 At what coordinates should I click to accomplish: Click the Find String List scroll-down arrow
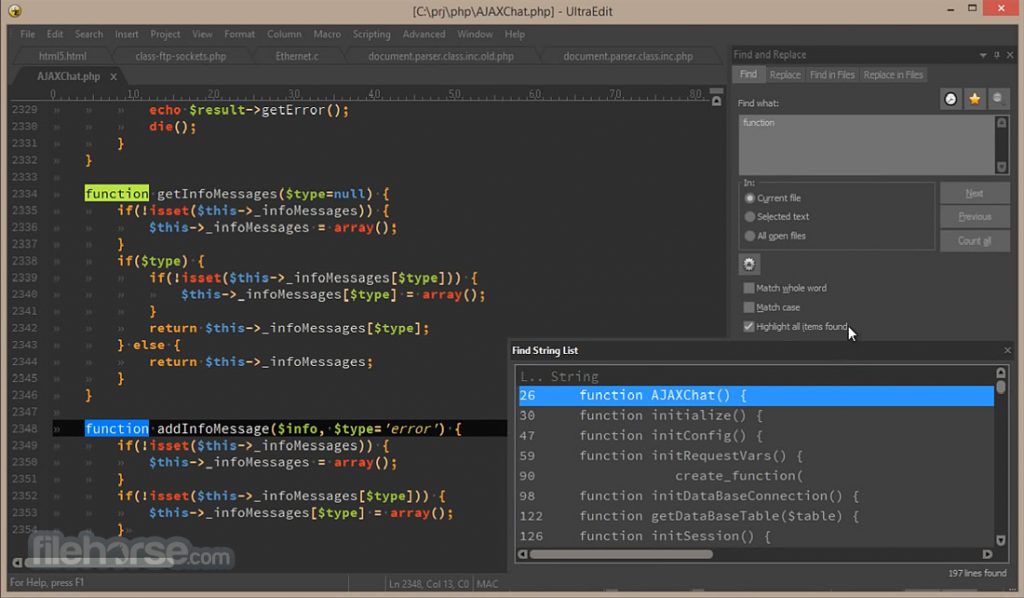click(x=1000, y=540)
